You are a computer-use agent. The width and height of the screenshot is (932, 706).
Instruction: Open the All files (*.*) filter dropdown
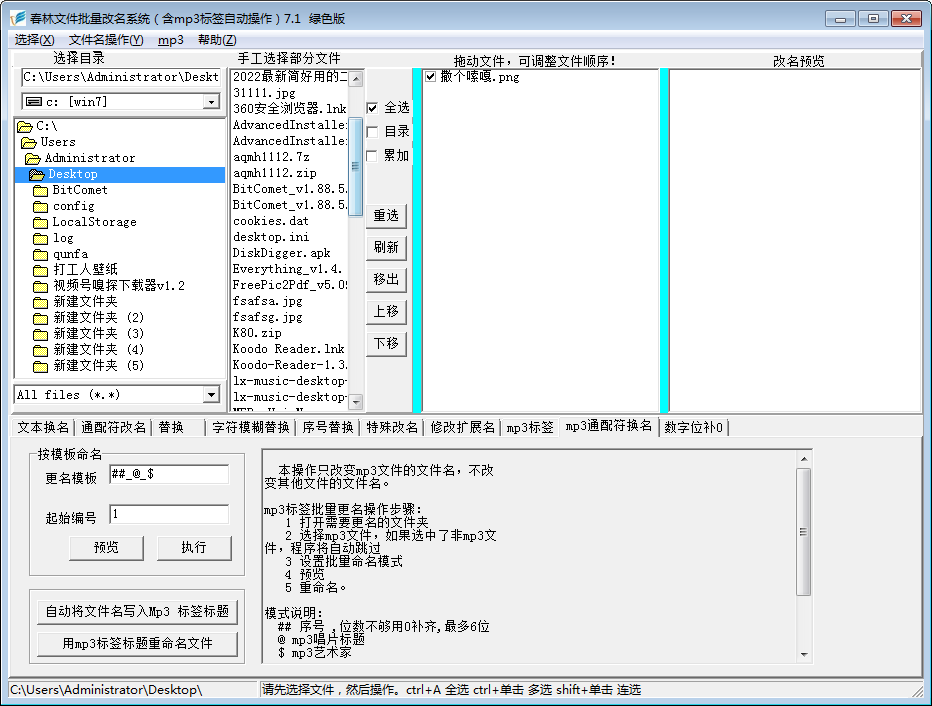click(x=210, y=395)
